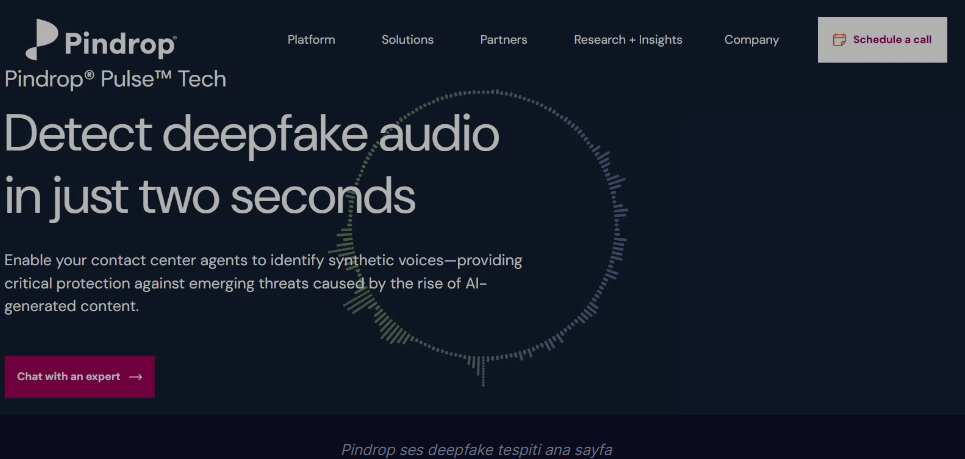The height and width of the screenshot is (459, 965).
Task: Click the Pindrop Pulse Tech heading
Action: point(115,79)
